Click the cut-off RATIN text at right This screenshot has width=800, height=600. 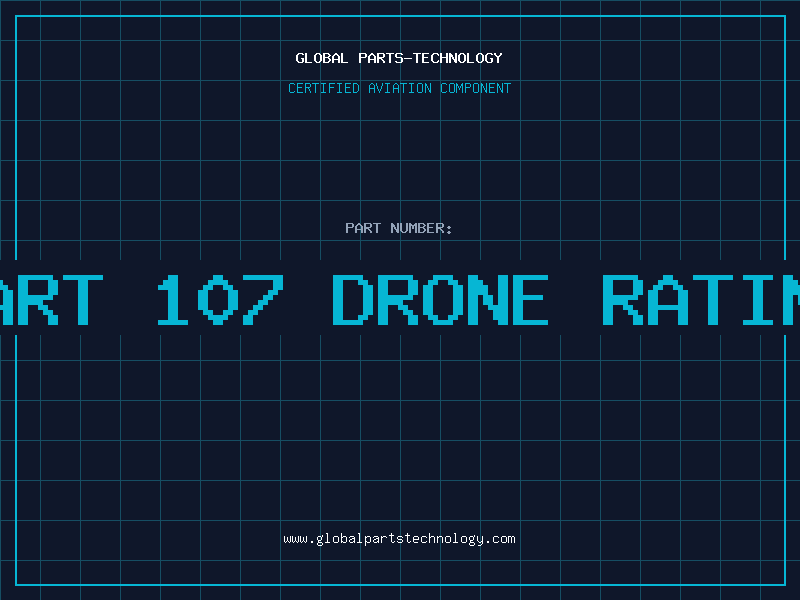tap(702, 299)
